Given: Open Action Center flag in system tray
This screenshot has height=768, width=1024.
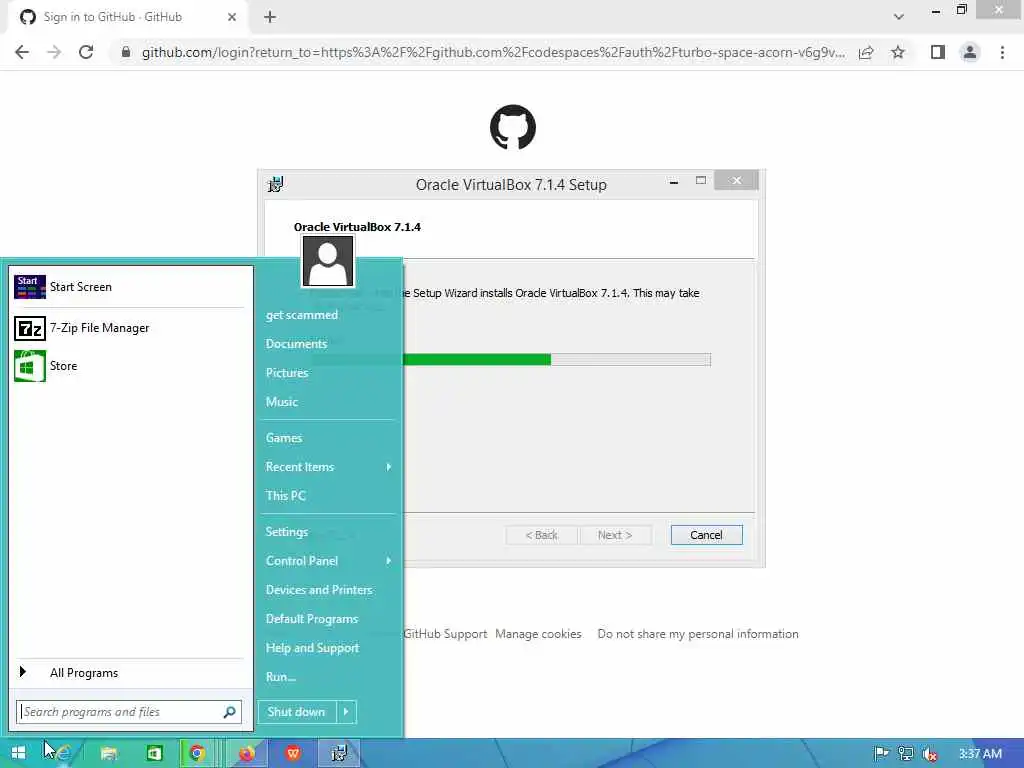Looking at the screenshot, I should tap(881, 754).
